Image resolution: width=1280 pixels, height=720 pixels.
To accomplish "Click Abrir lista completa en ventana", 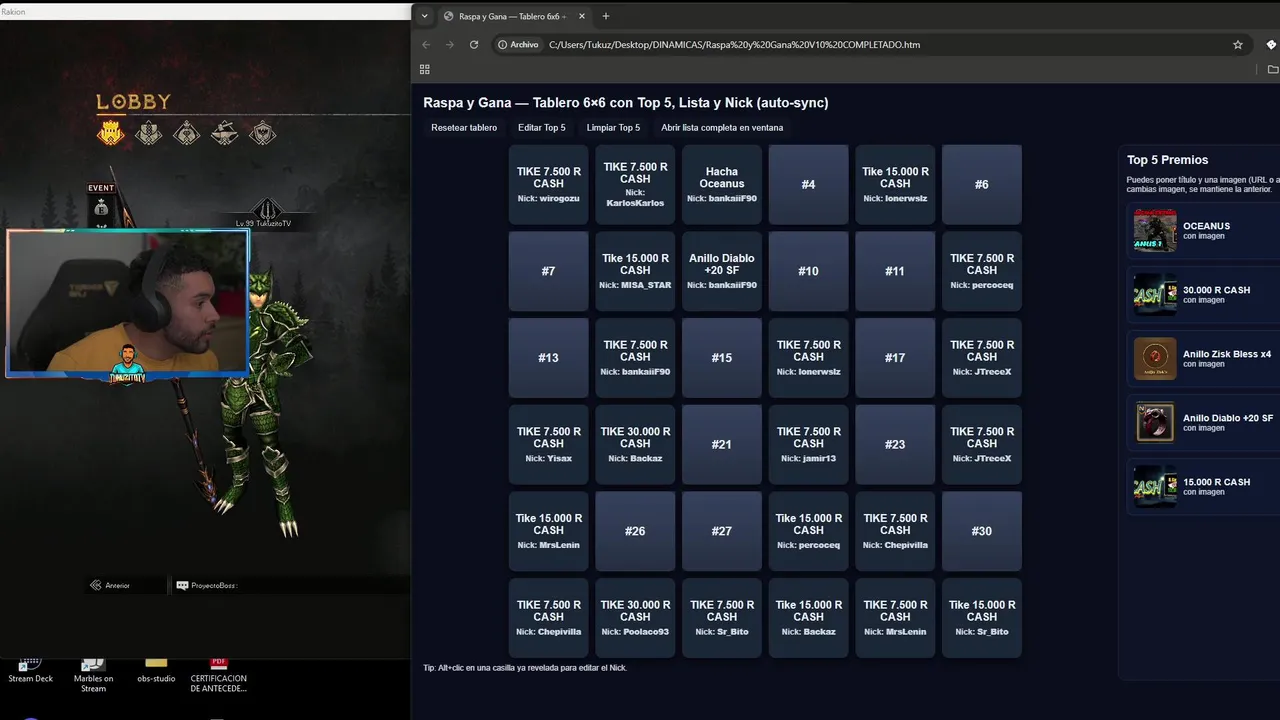I will click(x=722, y=128).
